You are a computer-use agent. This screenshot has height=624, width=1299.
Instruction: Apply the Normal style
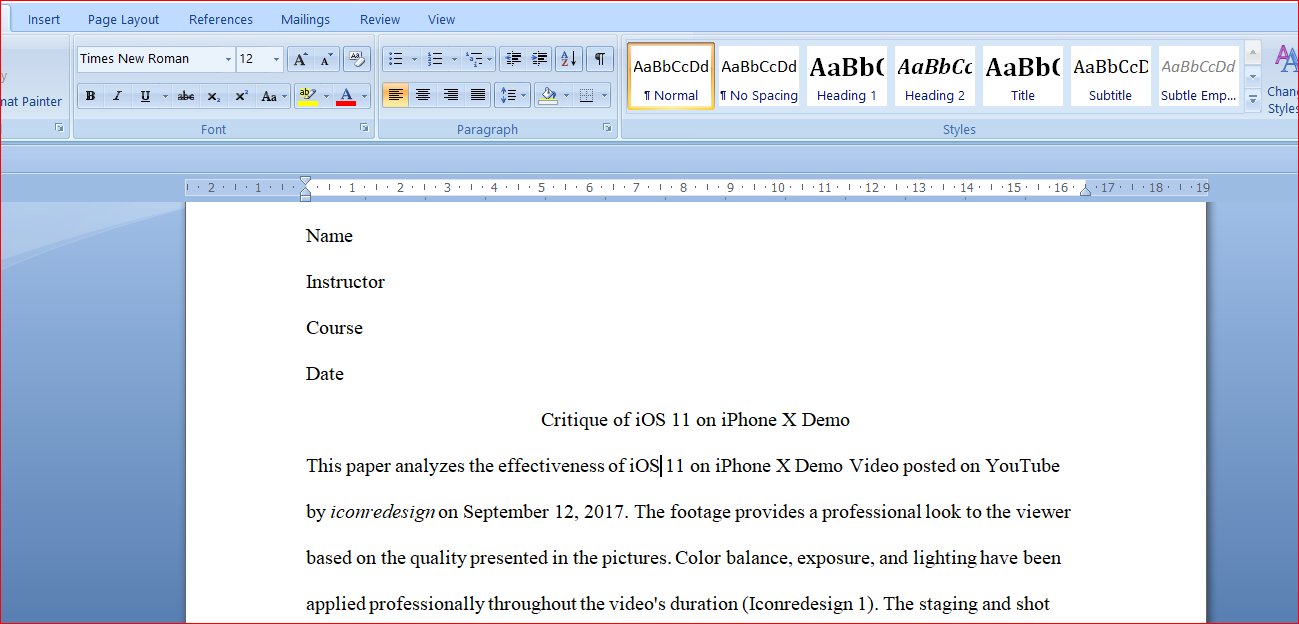[x=671, y=76]
